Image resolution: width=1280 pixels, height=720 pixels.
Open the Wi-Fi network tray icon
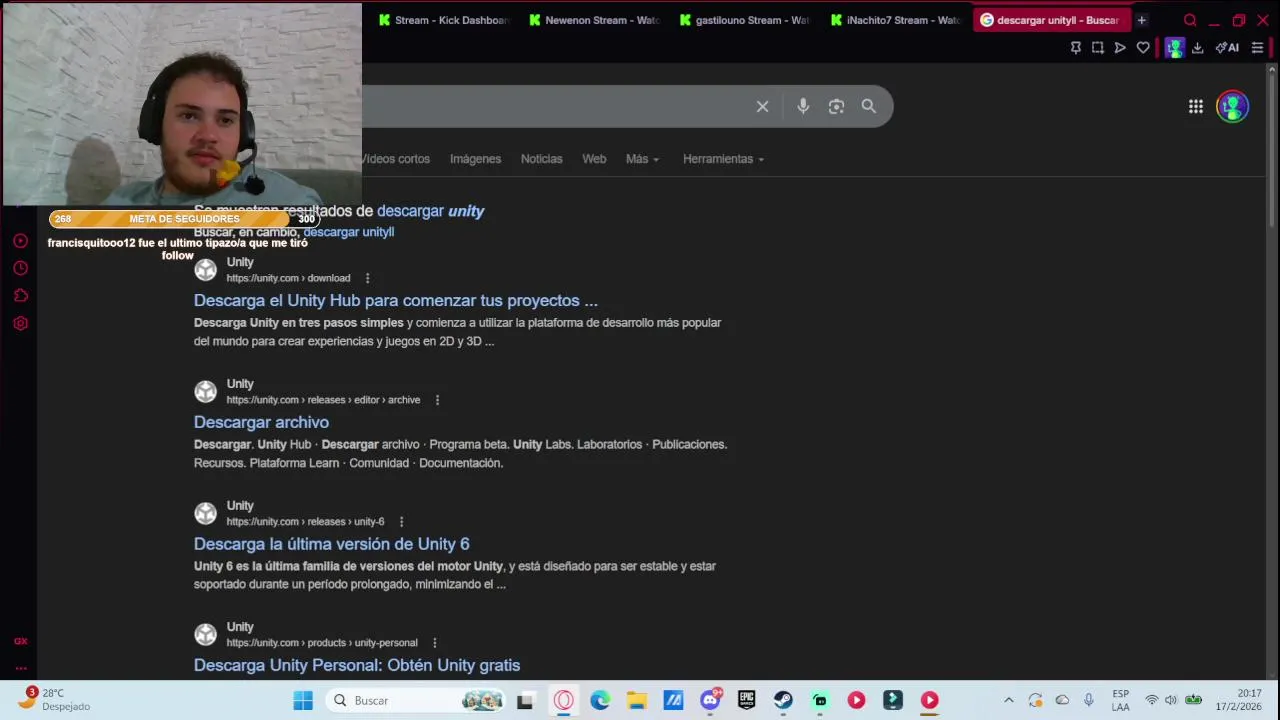pos(1151,701)
